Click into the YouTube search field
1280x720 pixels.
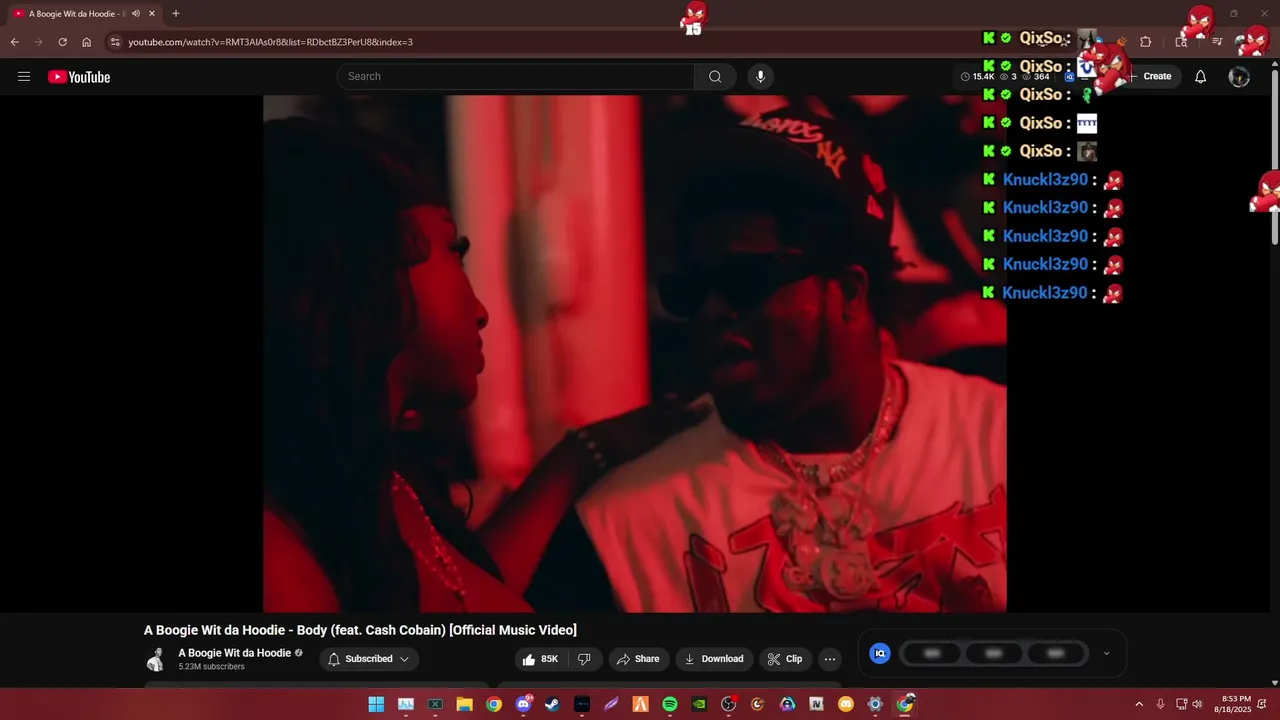[x=516, y=77]
